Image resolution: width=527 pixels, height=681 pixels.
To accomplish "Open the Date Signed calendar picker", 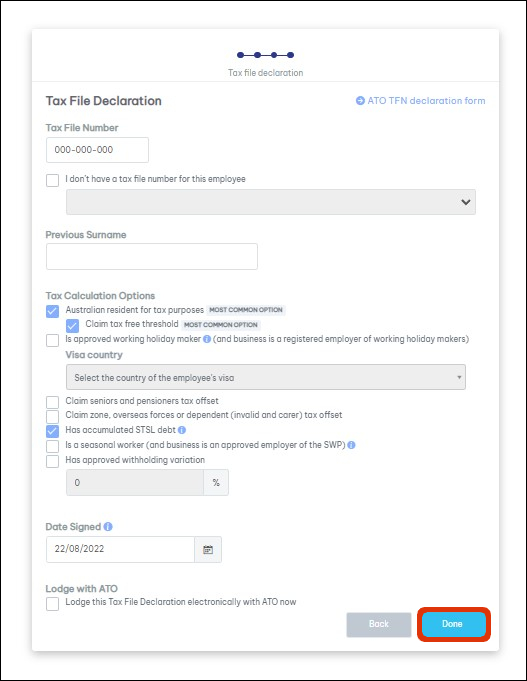I will [x=208, y=549].
